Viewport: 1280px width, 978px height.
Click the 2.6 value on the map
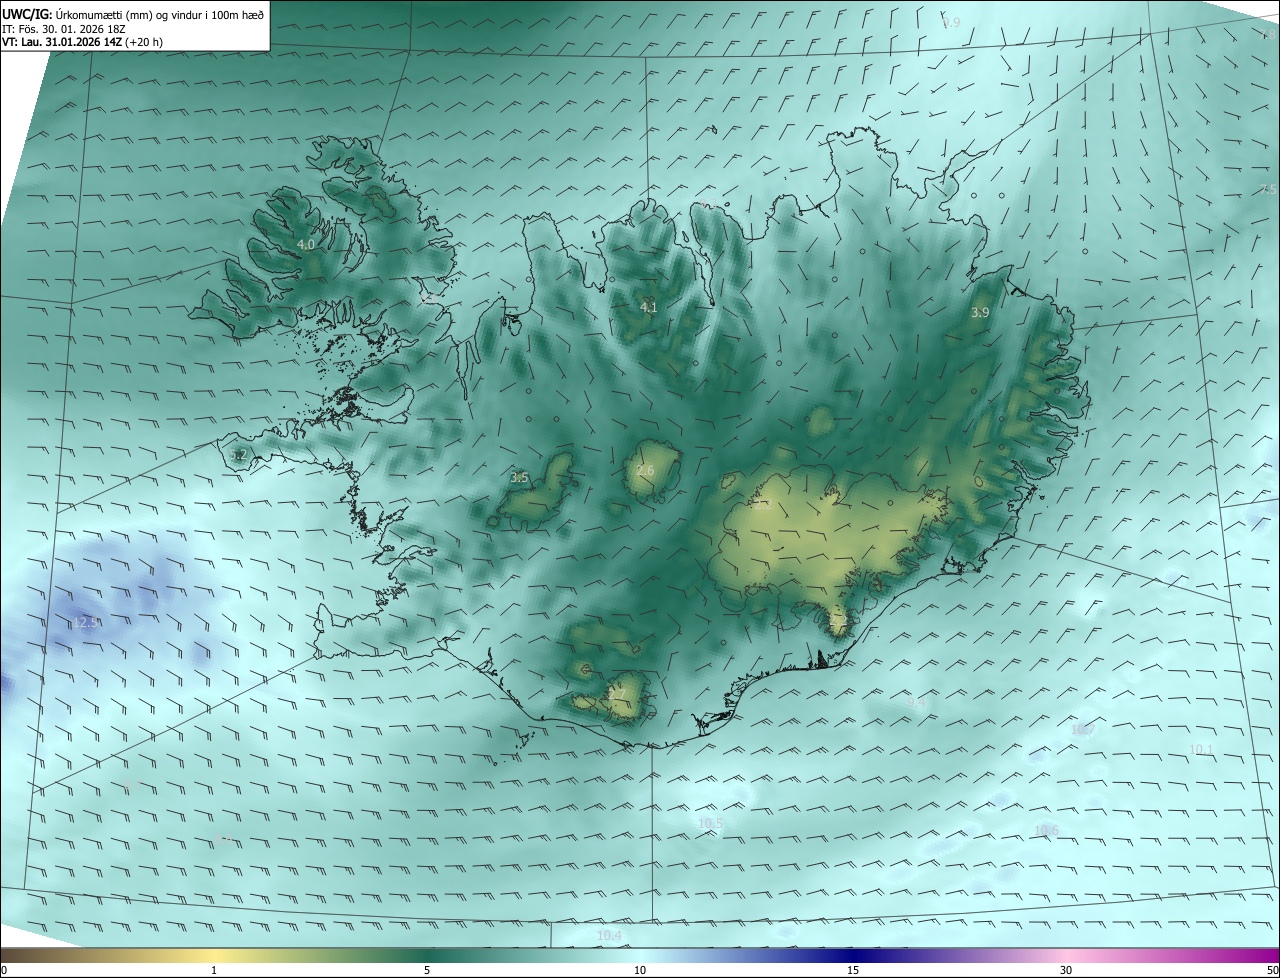(645, 470)
